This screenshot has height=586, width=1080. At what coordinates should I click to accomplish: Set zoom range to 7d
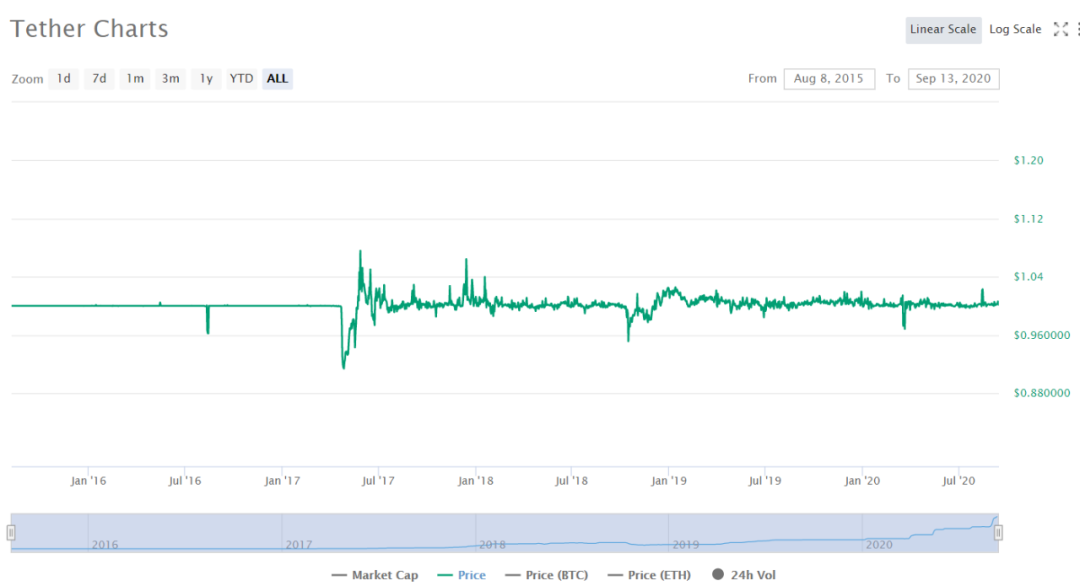click(x=99, y=79)
